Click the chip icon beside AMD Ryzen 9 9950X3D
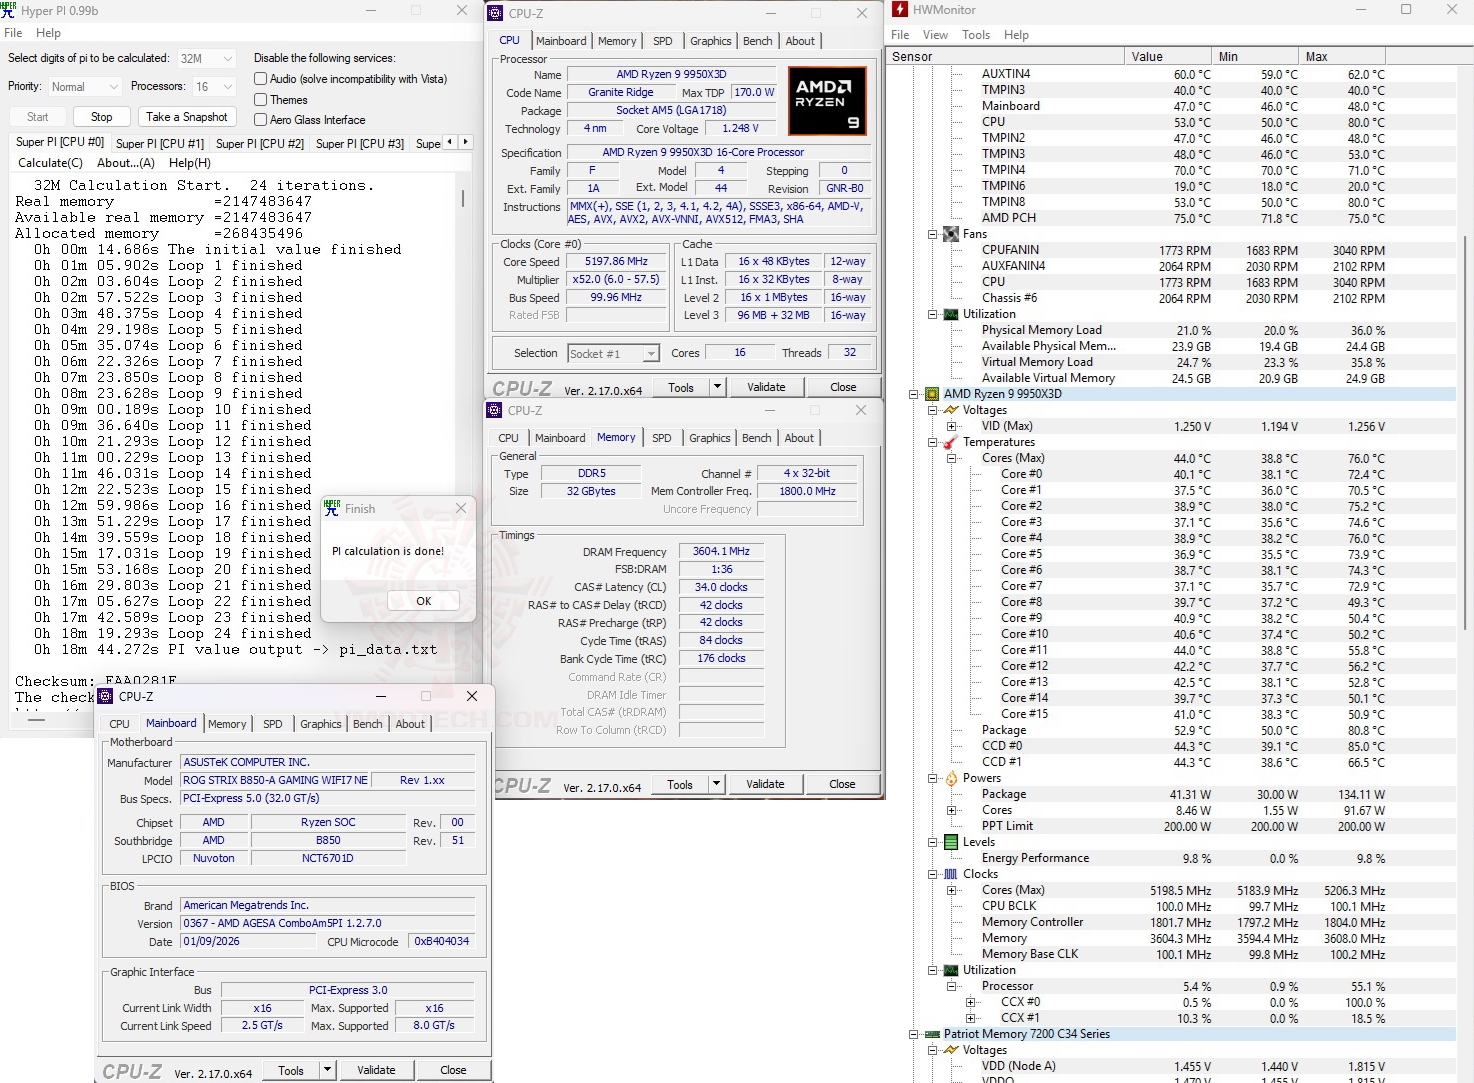Screen dimensions: 1474x1083 point(932,394)
